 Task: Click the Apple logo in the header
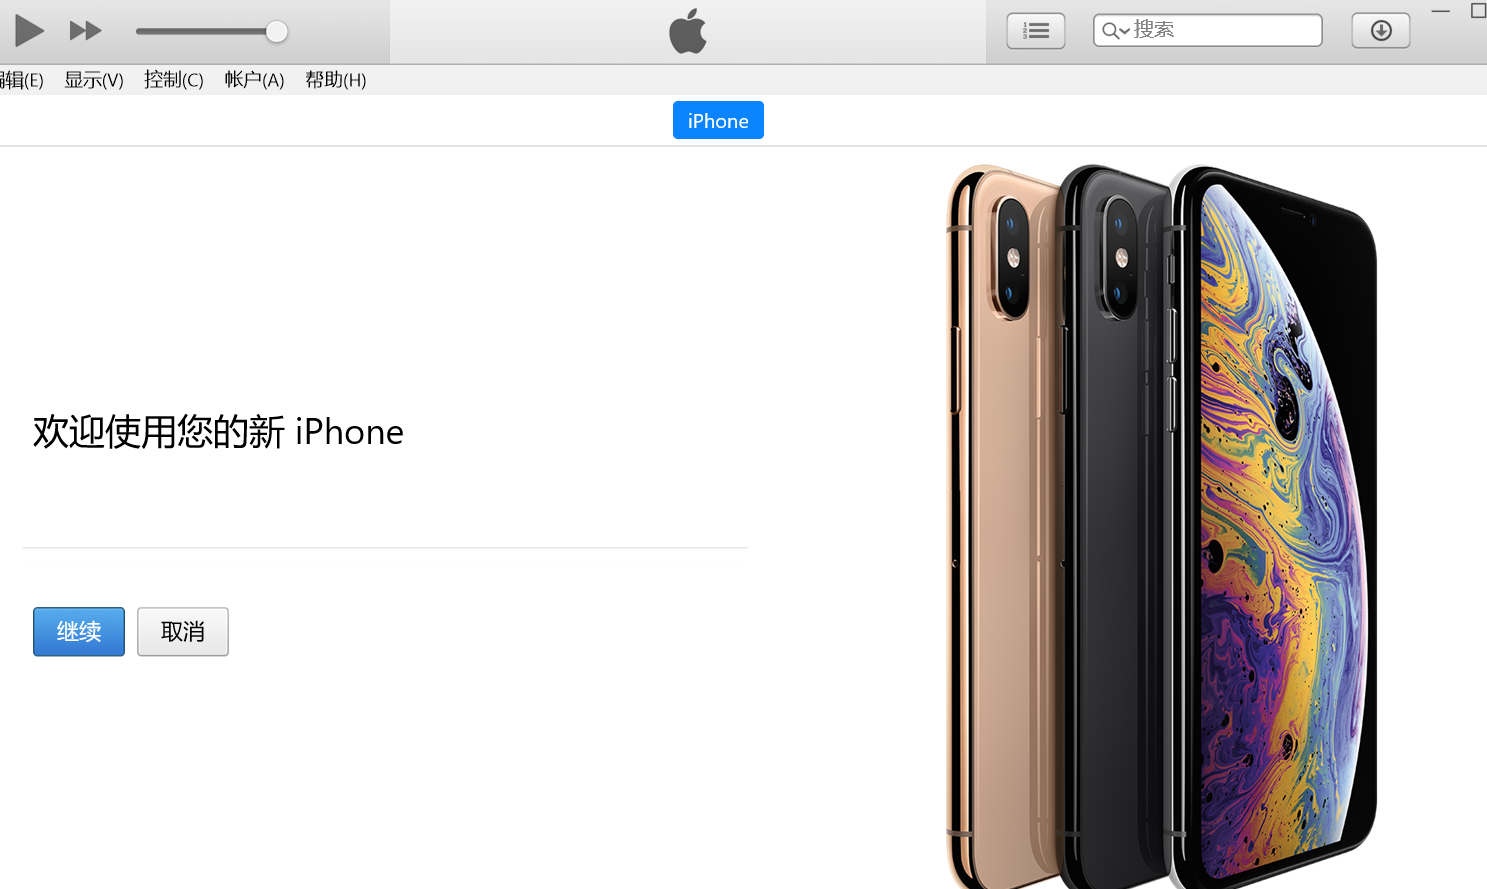tap(688, 31)
